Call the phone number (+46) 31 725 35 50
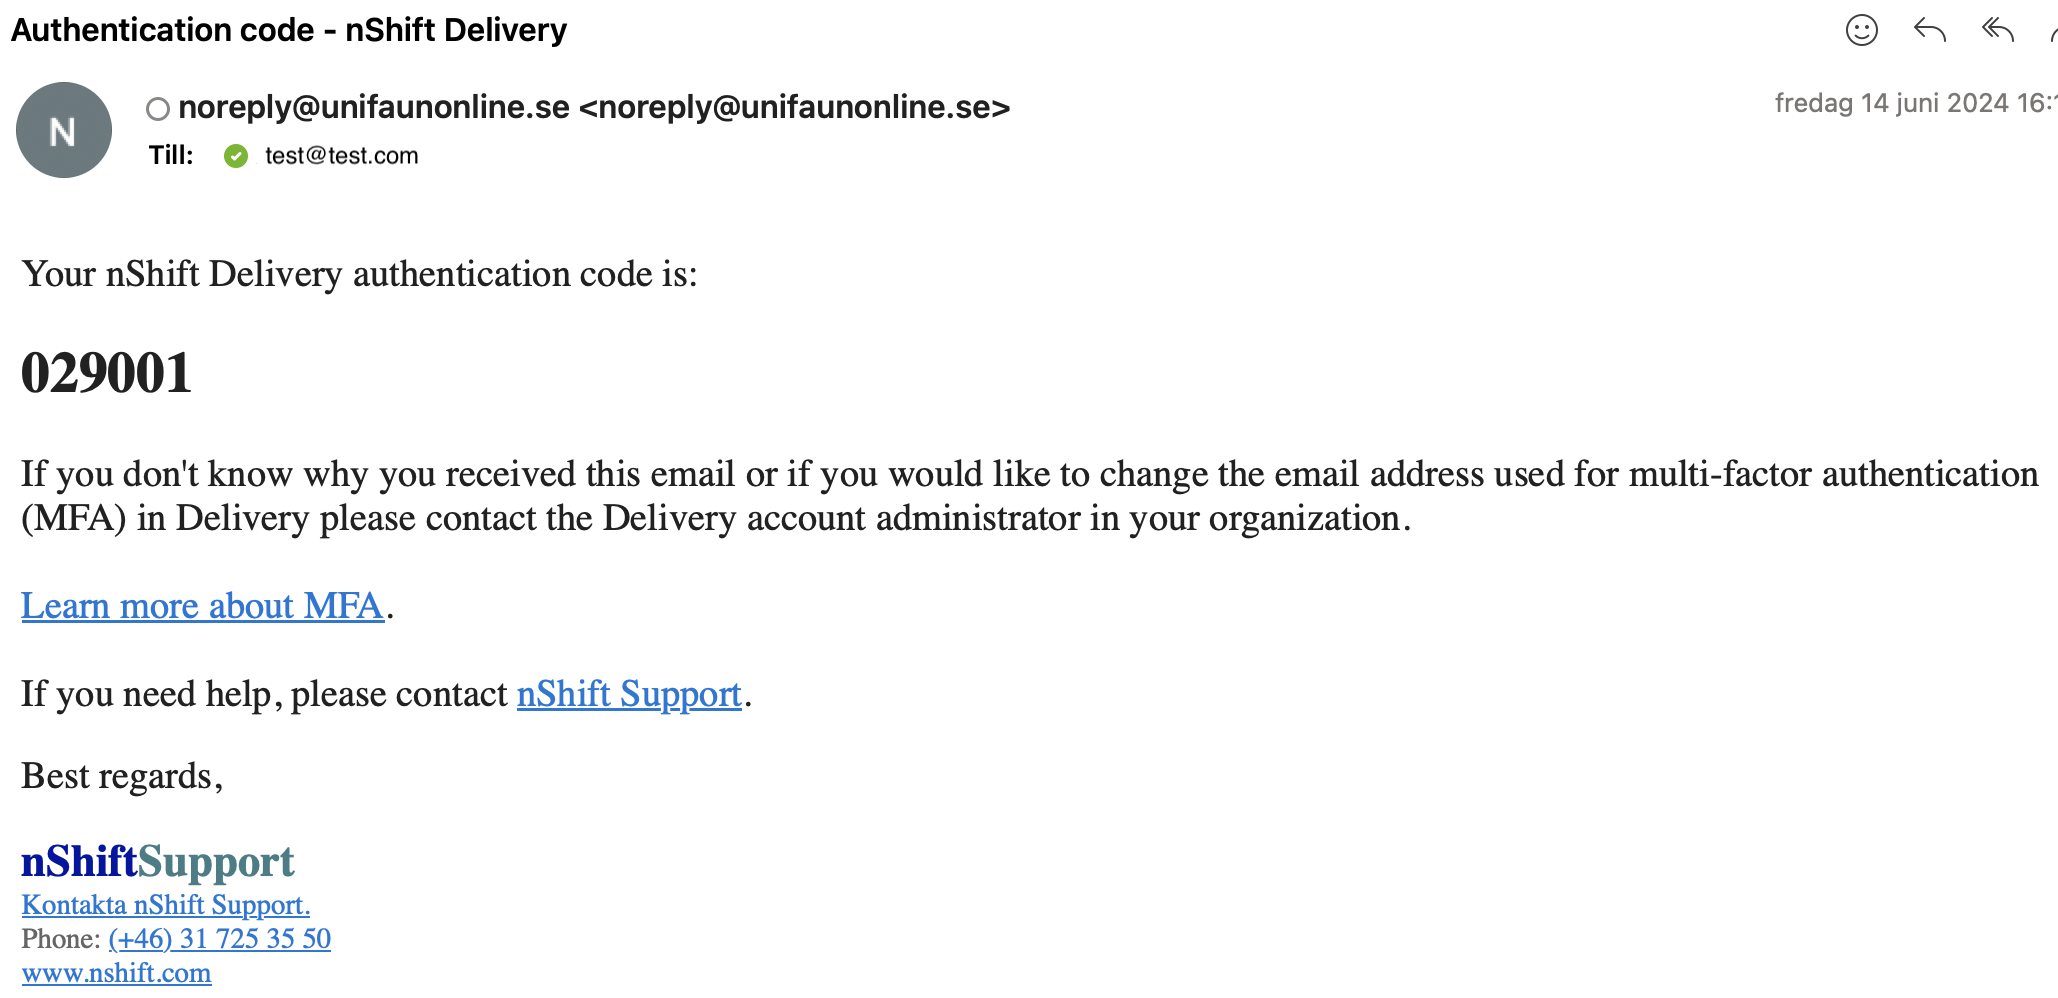Screen dimensions: 2058x998 click(x=220, y=939)
